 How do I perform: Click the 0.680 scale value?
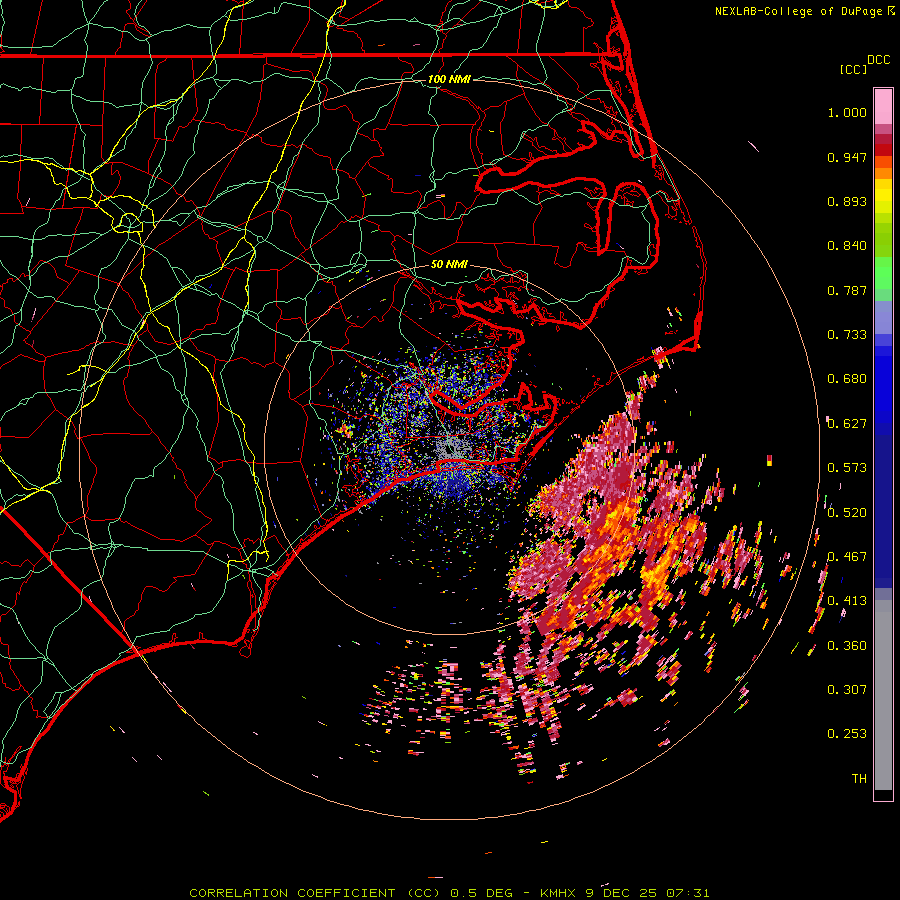pos(847,379)
